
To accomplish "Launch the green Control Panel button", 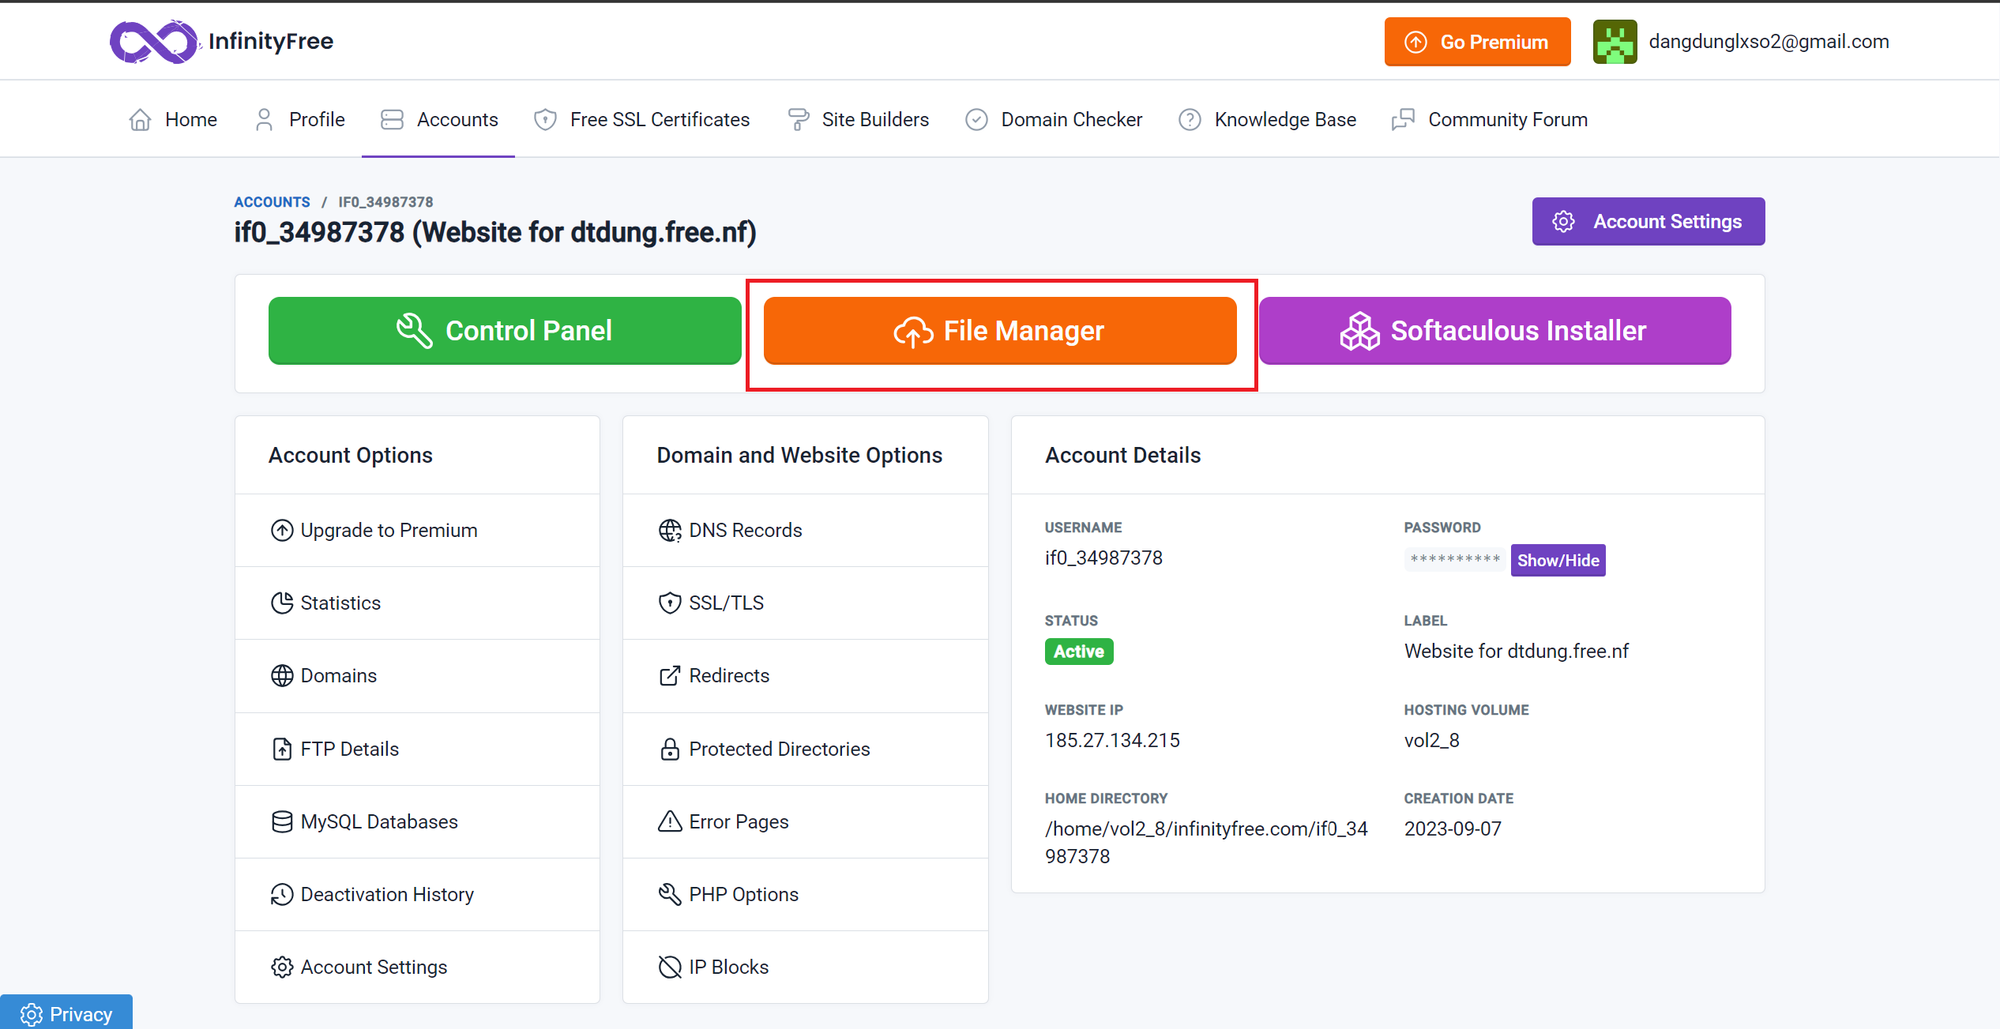I will tap(504, 331).
